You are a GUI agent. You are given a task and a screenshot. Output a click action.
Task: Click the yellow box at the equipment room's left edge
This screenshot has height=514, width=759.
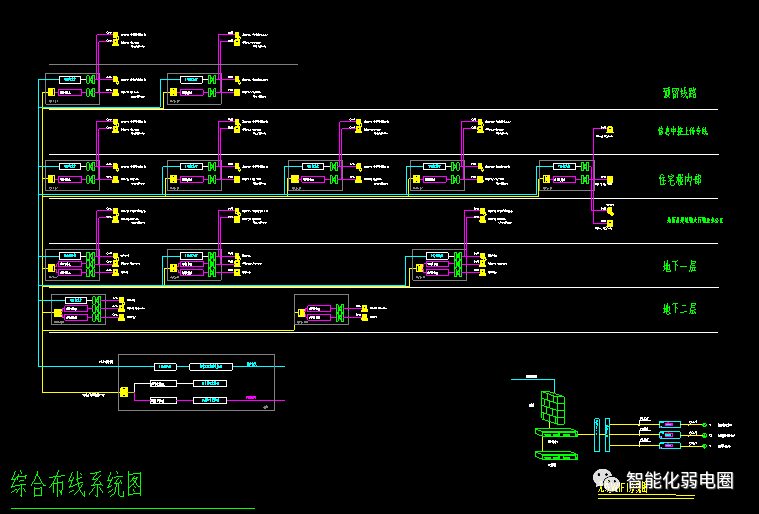point(124,392)
